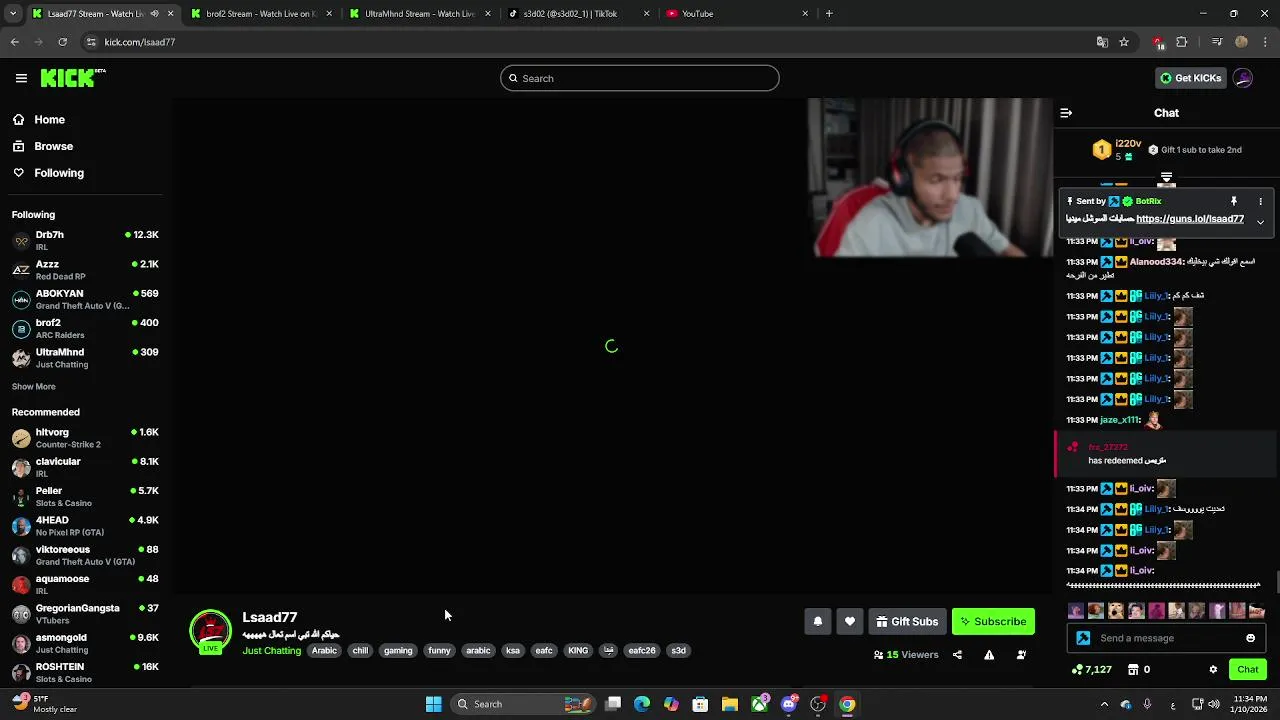Viewport: 1280px width, 720px height.
Task: Select the Just Chatting category link
Action: tap(272, 651)
